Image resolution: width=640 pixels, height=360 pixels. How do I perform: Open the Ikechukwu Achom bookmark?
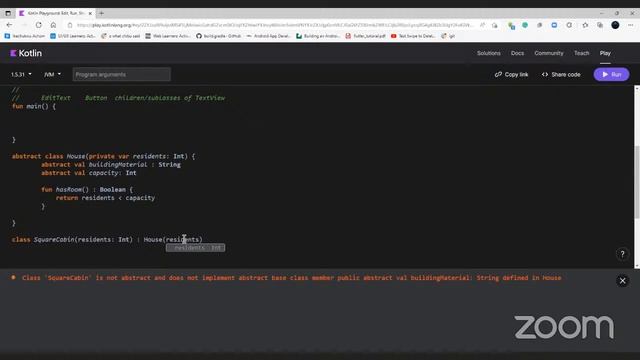(x=24, y=36)
